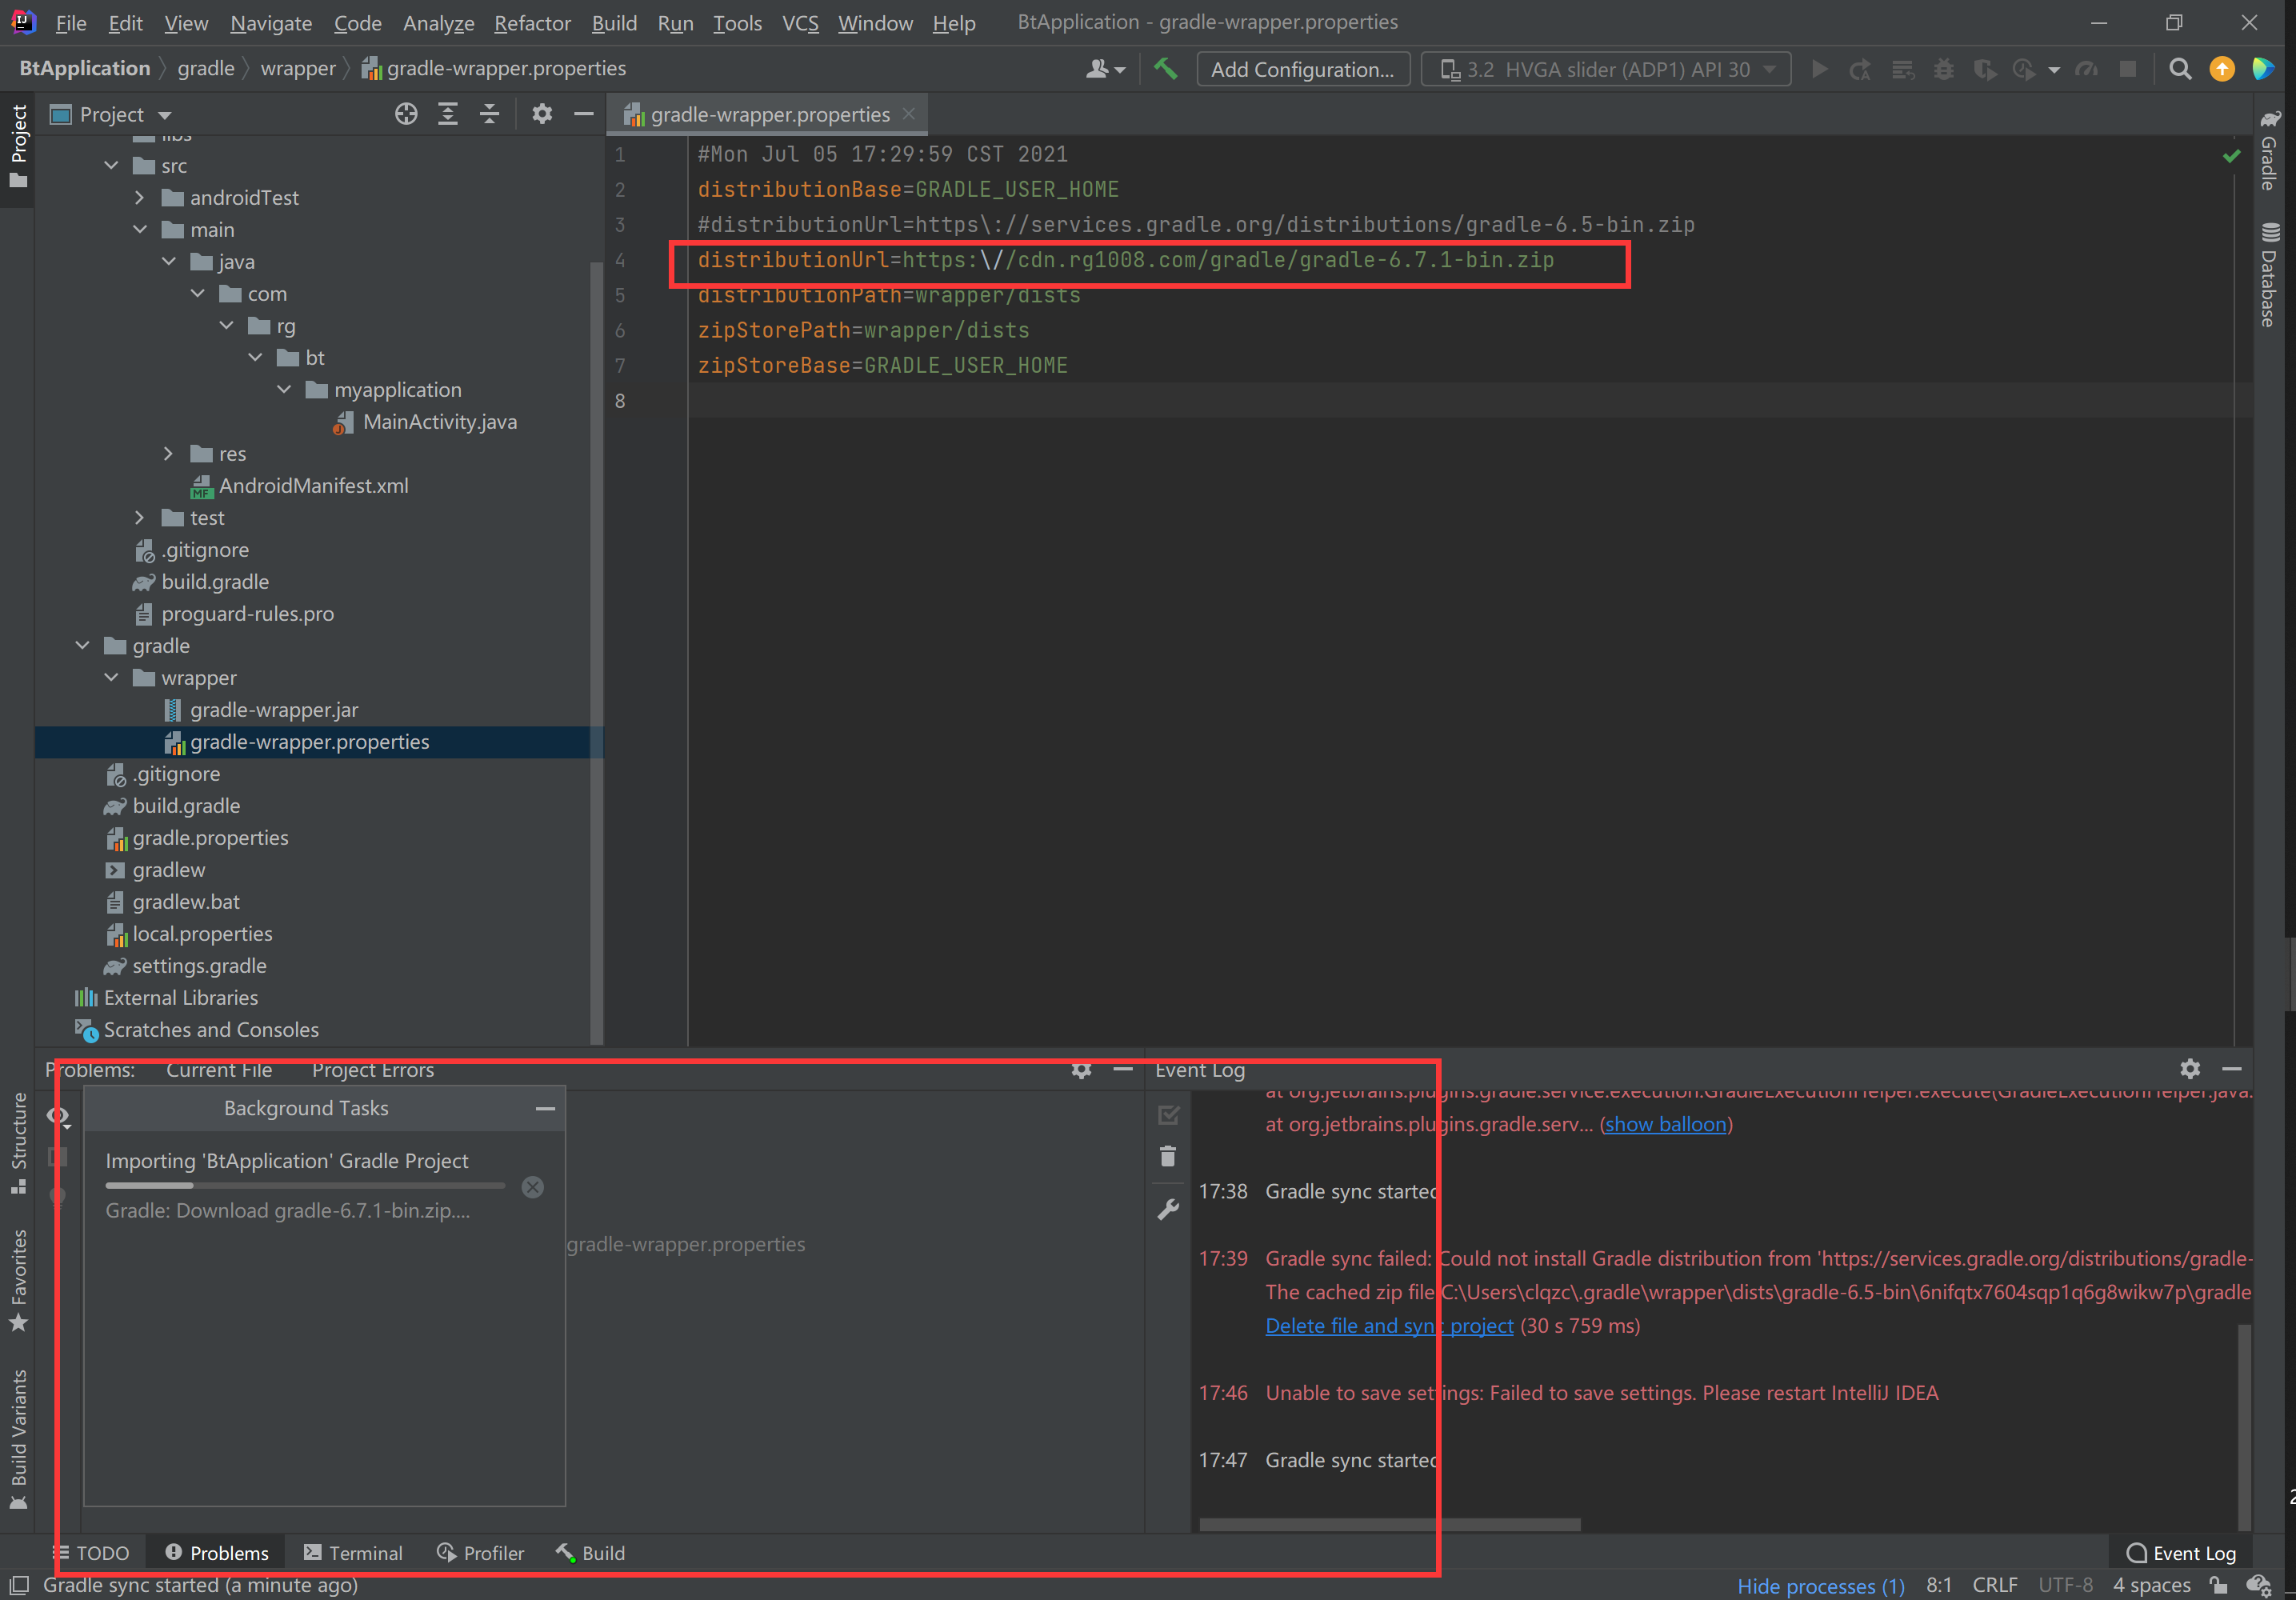Switch to the Profiler tool tab

point(480,1553)
